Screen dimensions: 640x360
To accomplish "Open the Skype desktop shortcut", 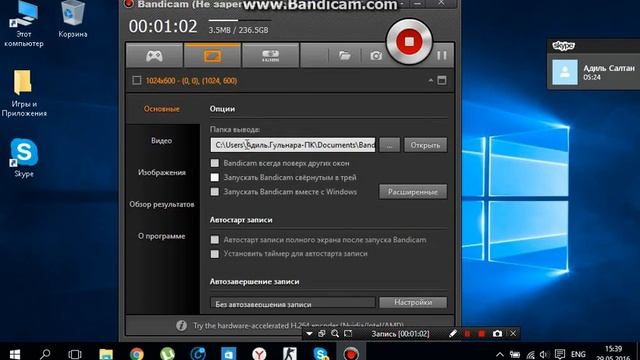I will [24, 158].
